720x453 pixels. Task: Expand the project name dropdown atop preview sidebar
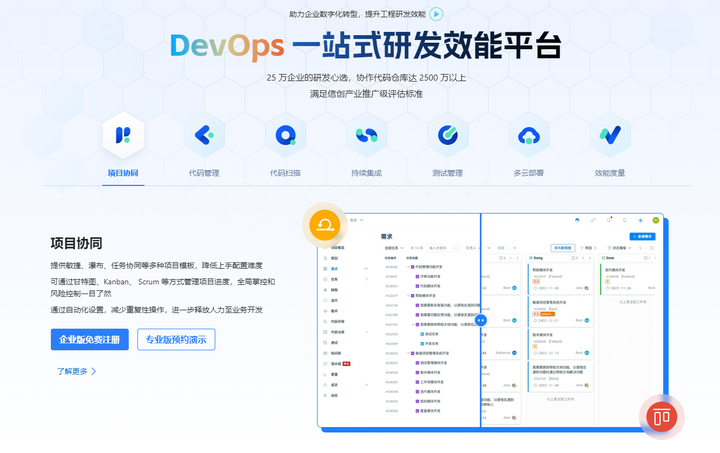pyautogui.click(x=356, y=220)
